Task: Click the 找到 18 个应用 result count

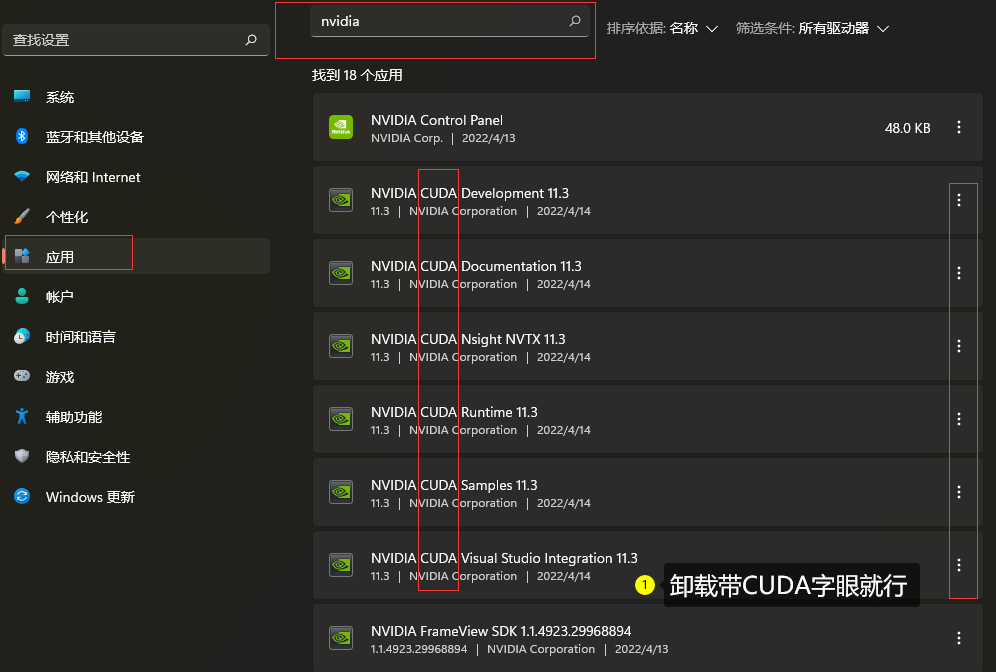Action: (x=357, y=76)
